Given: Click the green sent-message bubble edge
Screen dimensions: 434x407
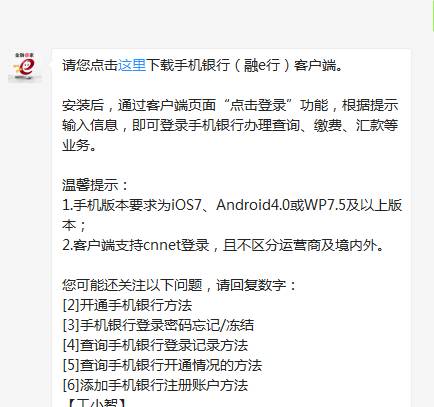Looking at the screenshot, I should [x=433, y=16].
